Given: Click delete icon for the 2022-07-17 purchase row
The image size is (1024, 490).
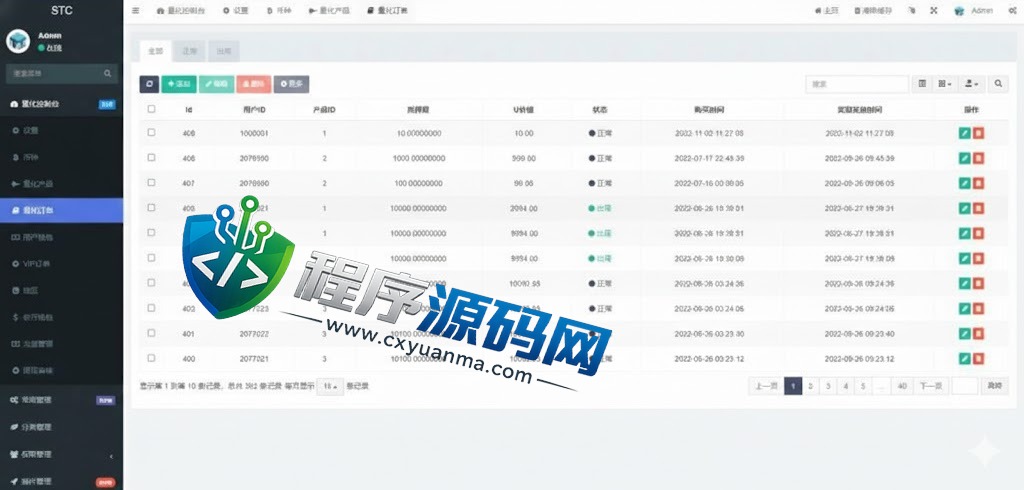Looking at the screenshot, I should pos(978,159).
